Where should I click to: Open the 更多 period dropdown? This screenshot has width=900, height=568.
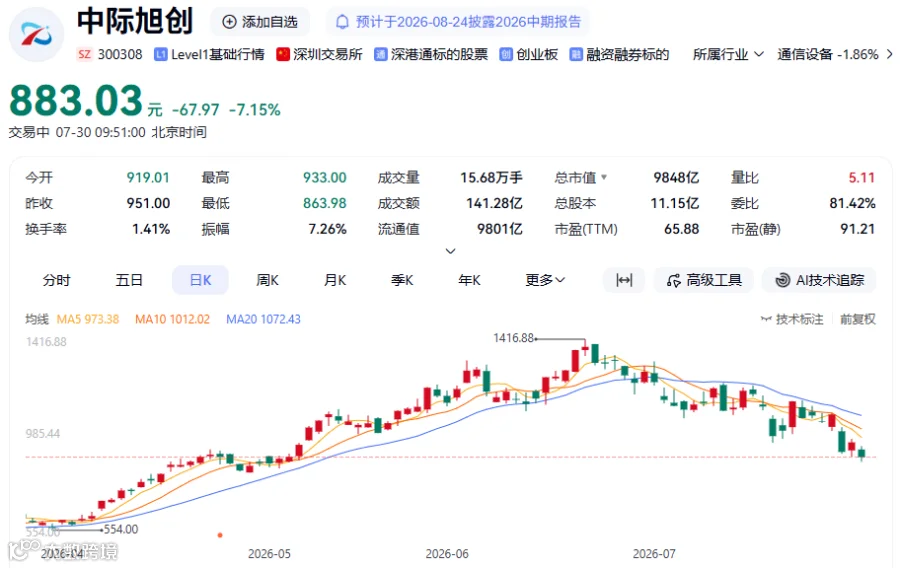pyautogui.click(x=545, y=280)
